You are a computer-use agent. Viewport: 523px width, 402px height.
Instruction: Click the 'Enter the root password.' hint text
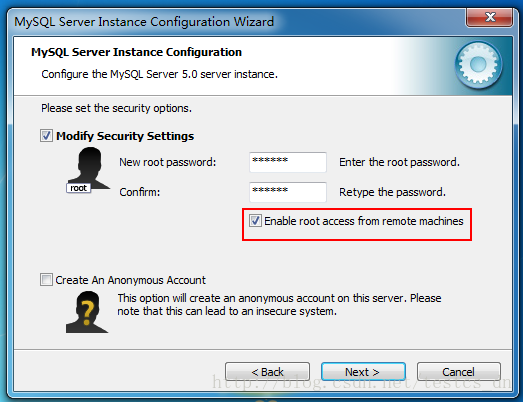tap(399, 162)
